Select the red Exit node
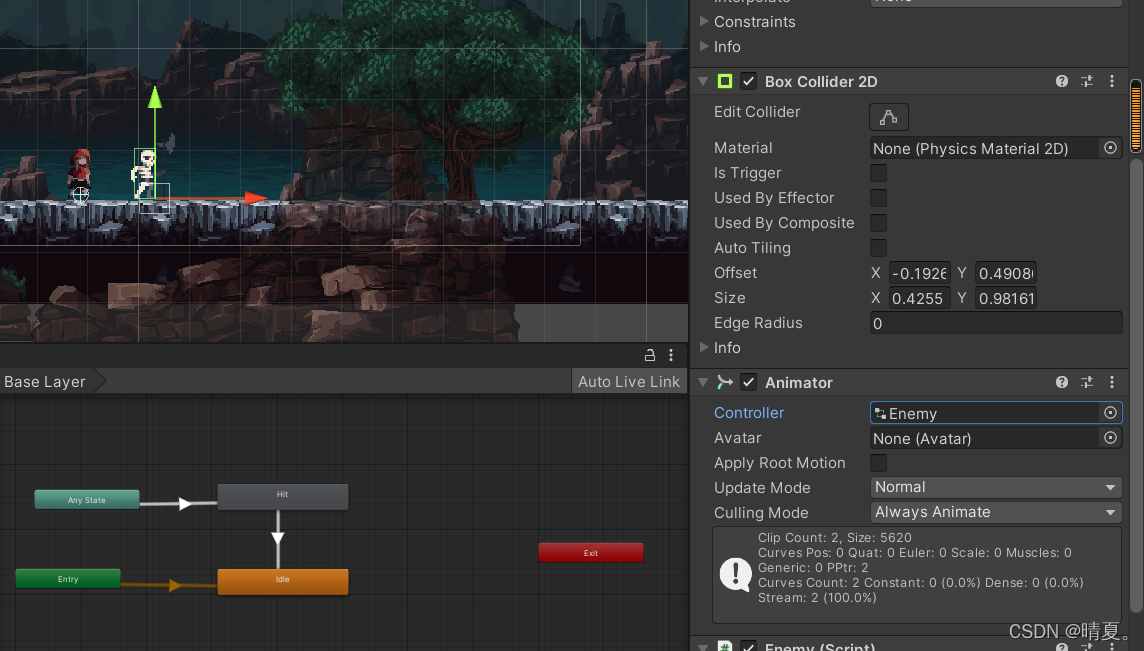Screen dimensions: 1144x651 pos(591,552)
